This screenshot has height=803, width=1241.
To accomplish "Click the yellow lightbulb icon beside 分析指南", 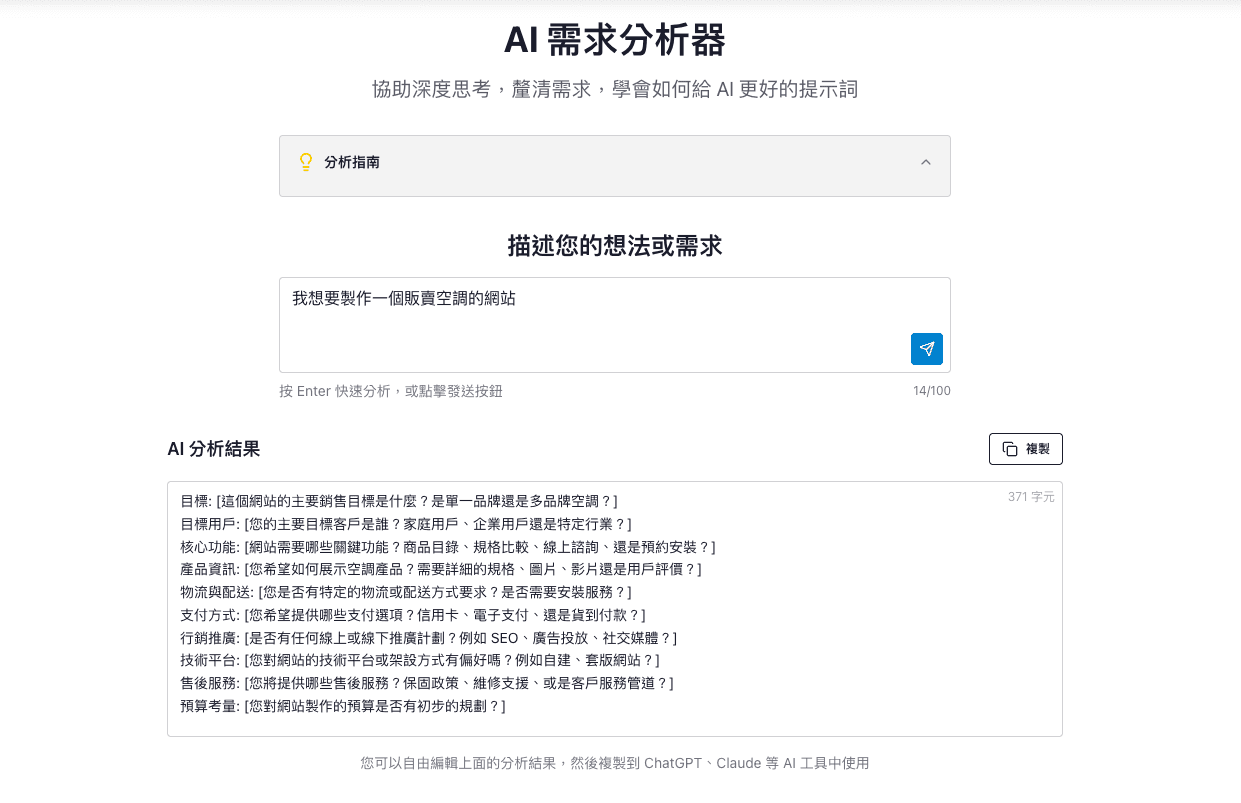I will tap(305, 163).
